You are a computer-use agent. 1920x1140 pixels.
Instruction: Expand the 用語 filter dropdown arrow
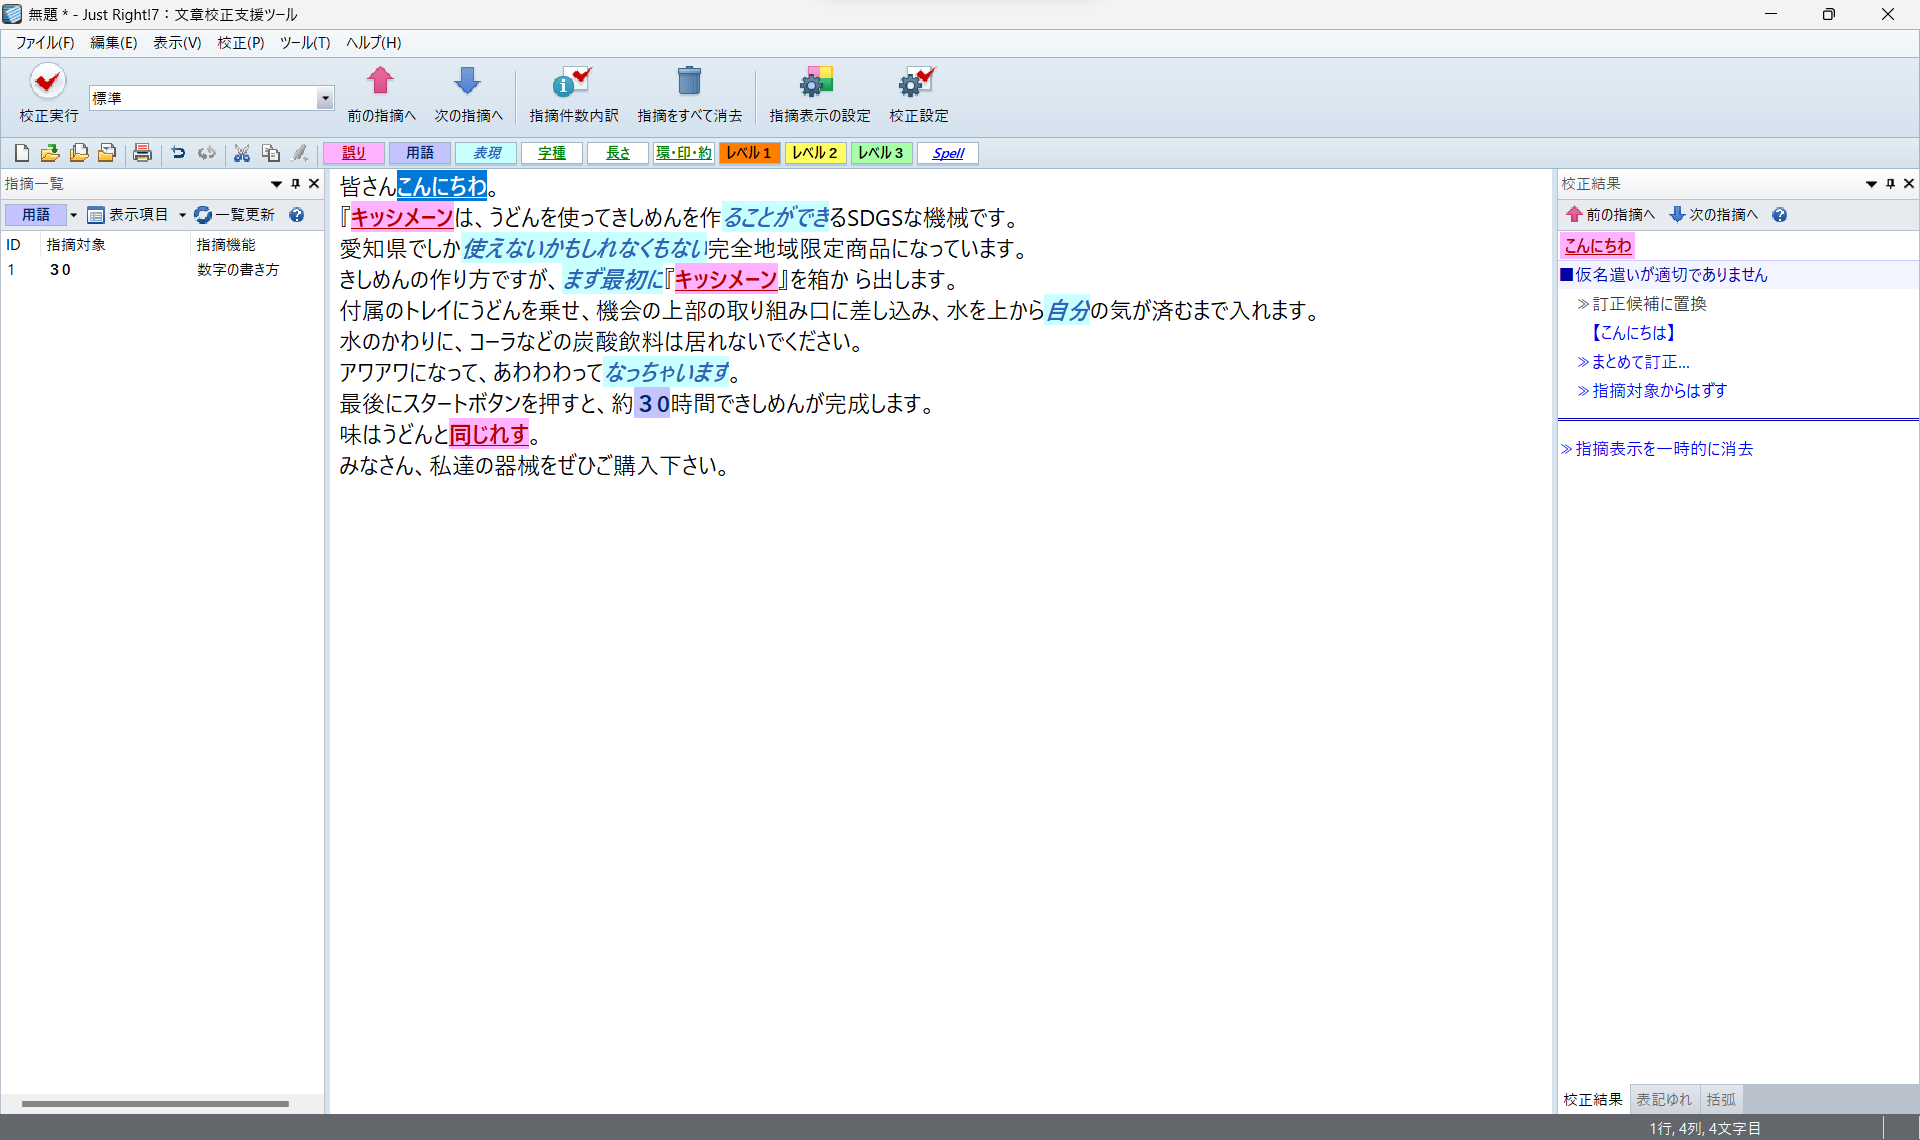click(73, 215)
